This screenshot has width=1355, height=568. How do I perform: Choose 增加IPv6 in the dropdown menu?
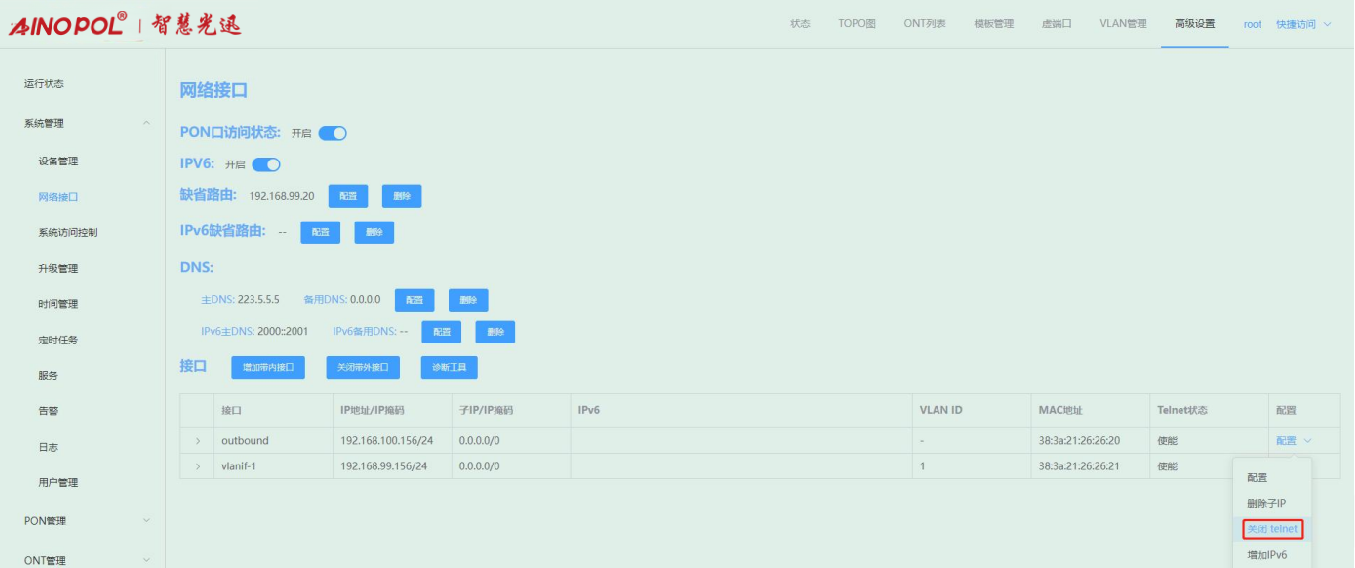click(1267, 554)
